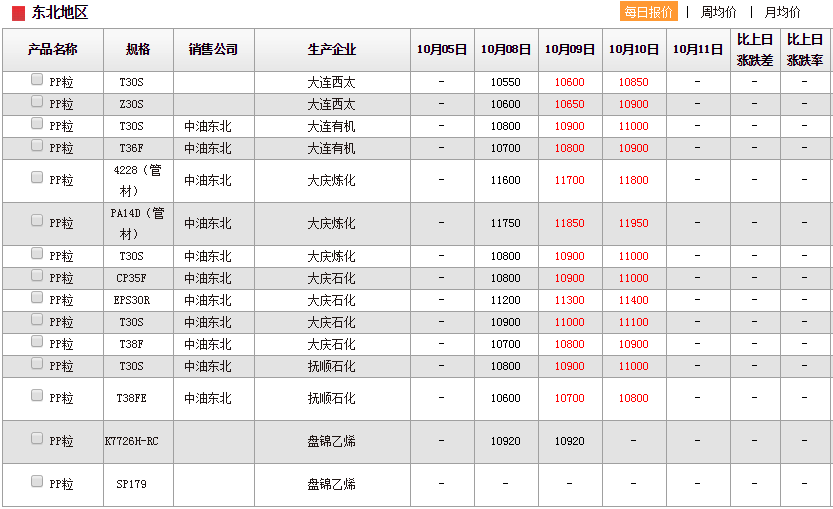
Task: Click red price 11100 in 大庆石化 T30S row
Action: [x=633, y=323]
